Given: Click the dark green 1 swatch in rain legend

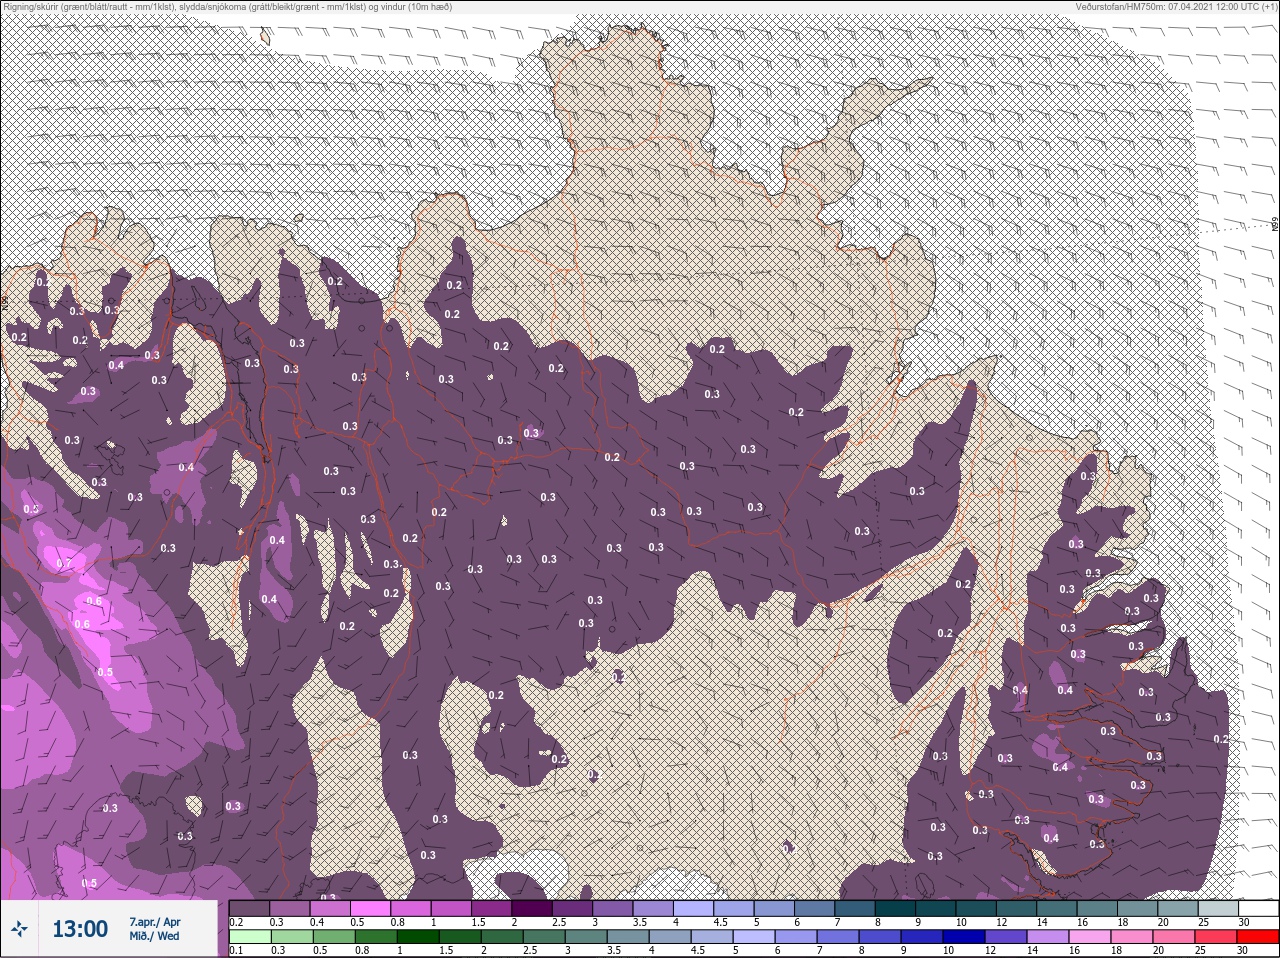Looking at the screenshot, I should [x=417, y=937].
